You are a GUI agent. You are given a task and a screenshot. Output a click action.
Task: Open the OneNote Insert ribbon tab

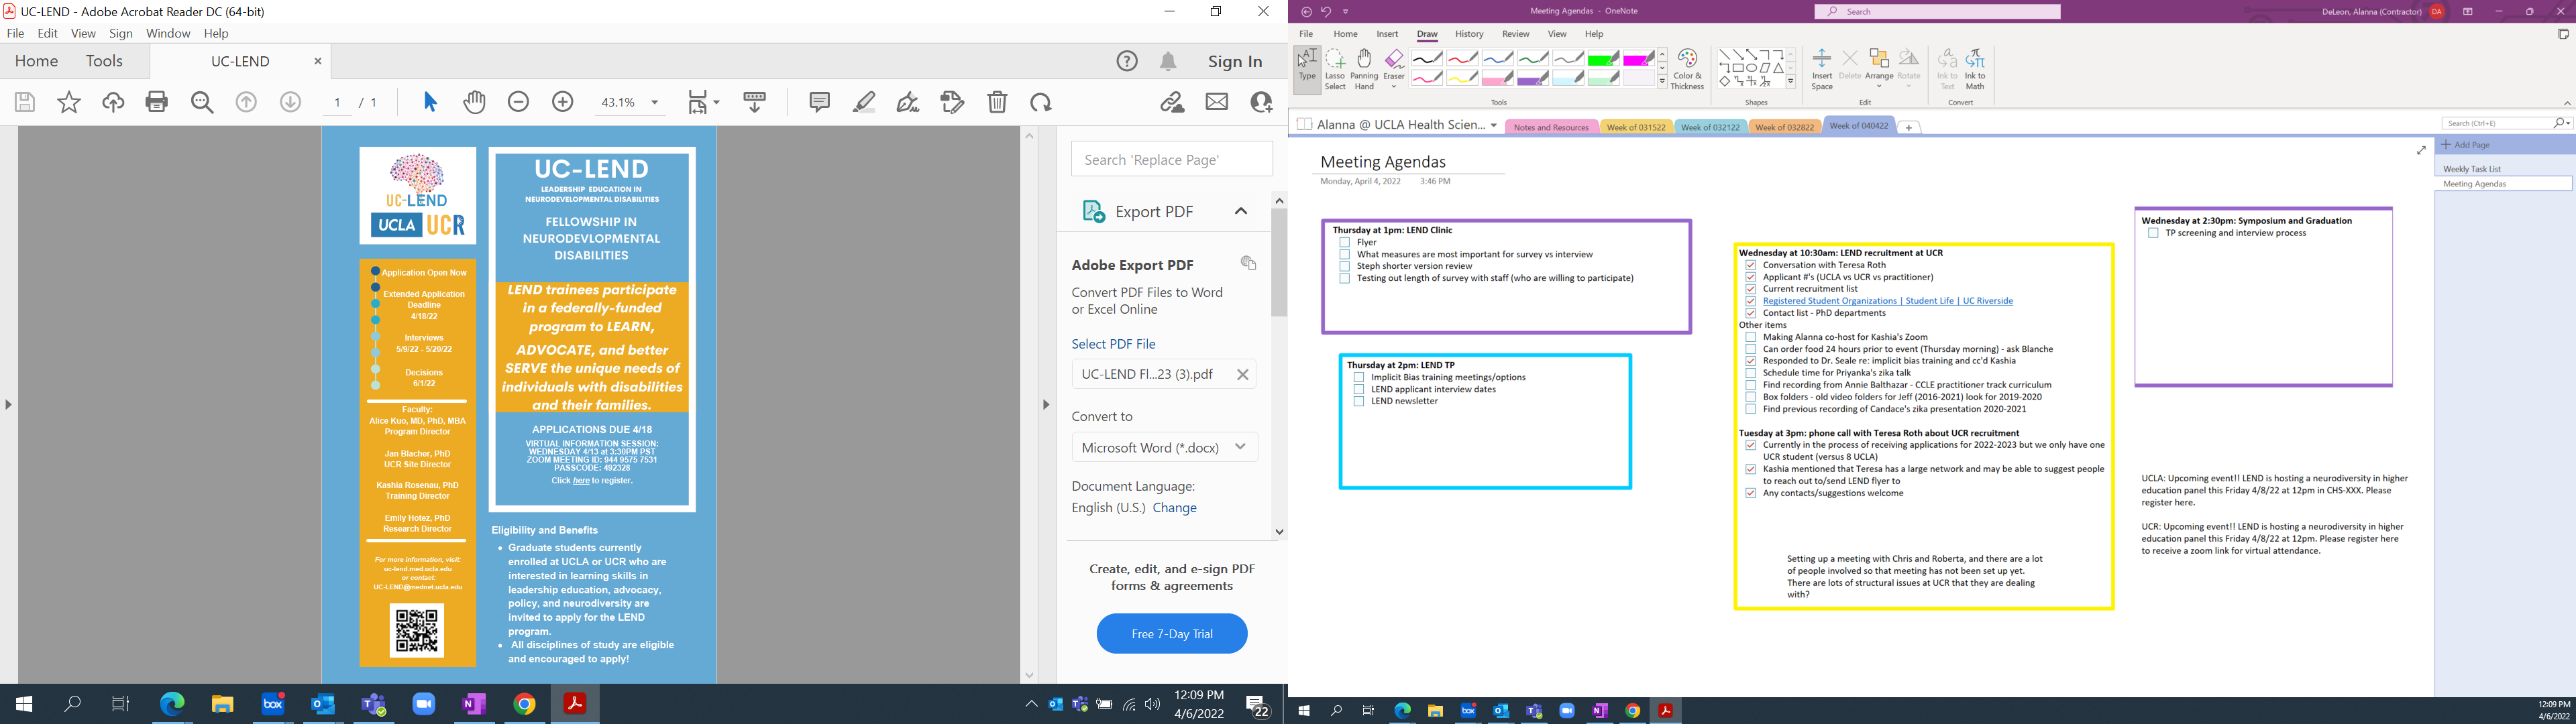pos(1387,34)
